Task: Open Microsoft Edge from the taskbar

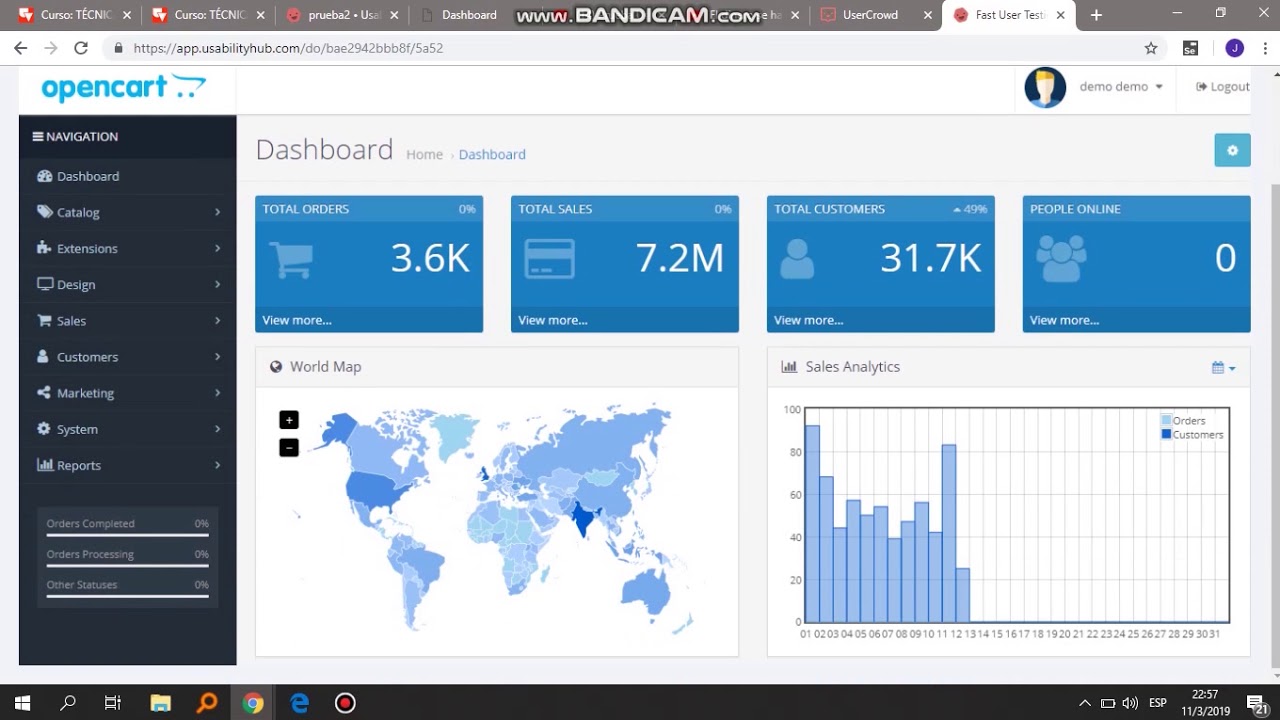Action: tap(299, 703)
